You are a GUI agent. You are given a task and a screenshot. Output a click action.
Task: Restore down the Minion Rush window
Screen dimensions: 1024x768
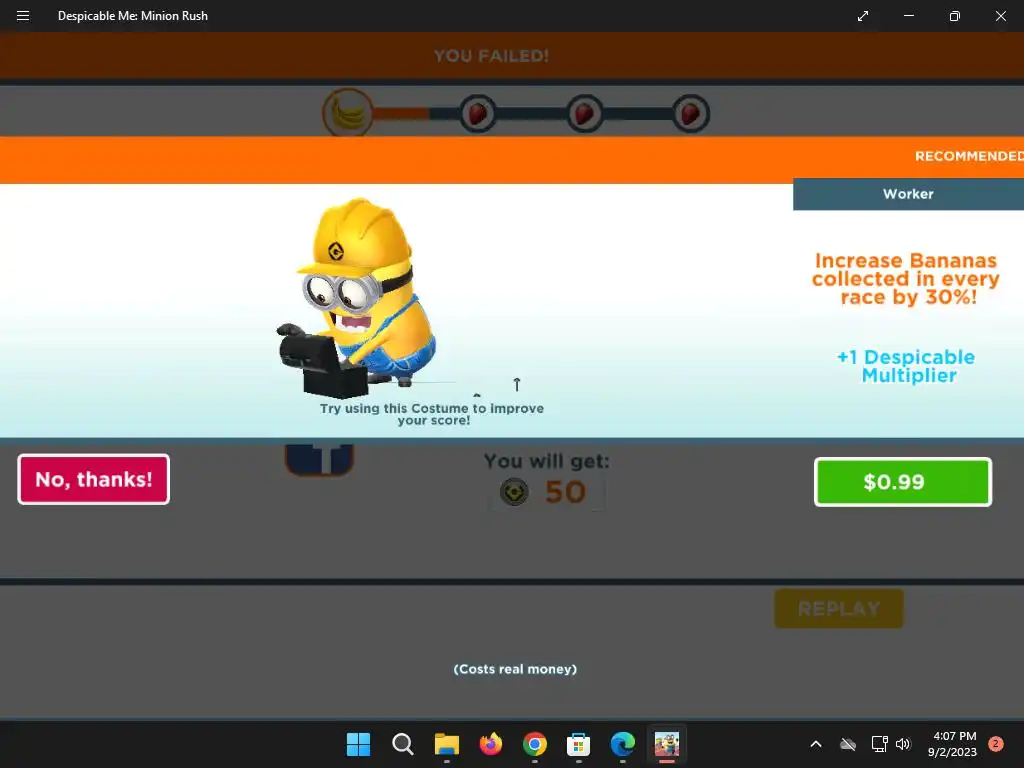(955, 16)
